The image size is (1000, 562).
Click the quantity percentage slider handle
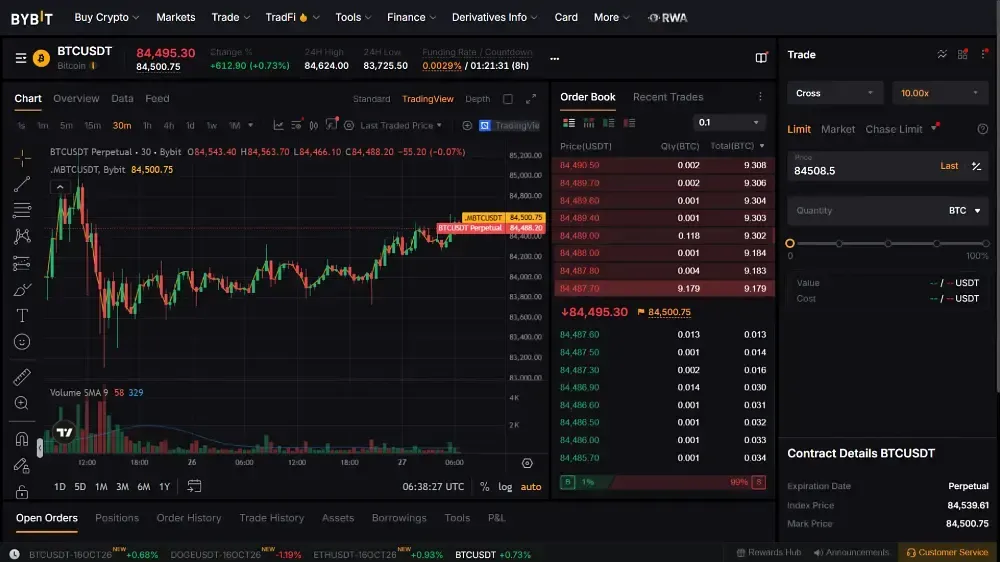790,243
